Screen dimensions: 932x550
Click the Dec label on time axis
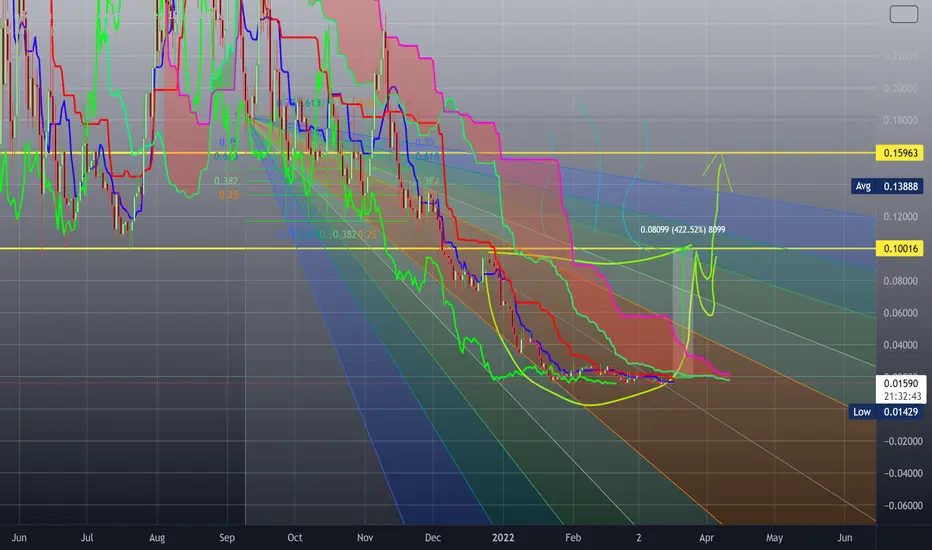(x=433, y=538)
